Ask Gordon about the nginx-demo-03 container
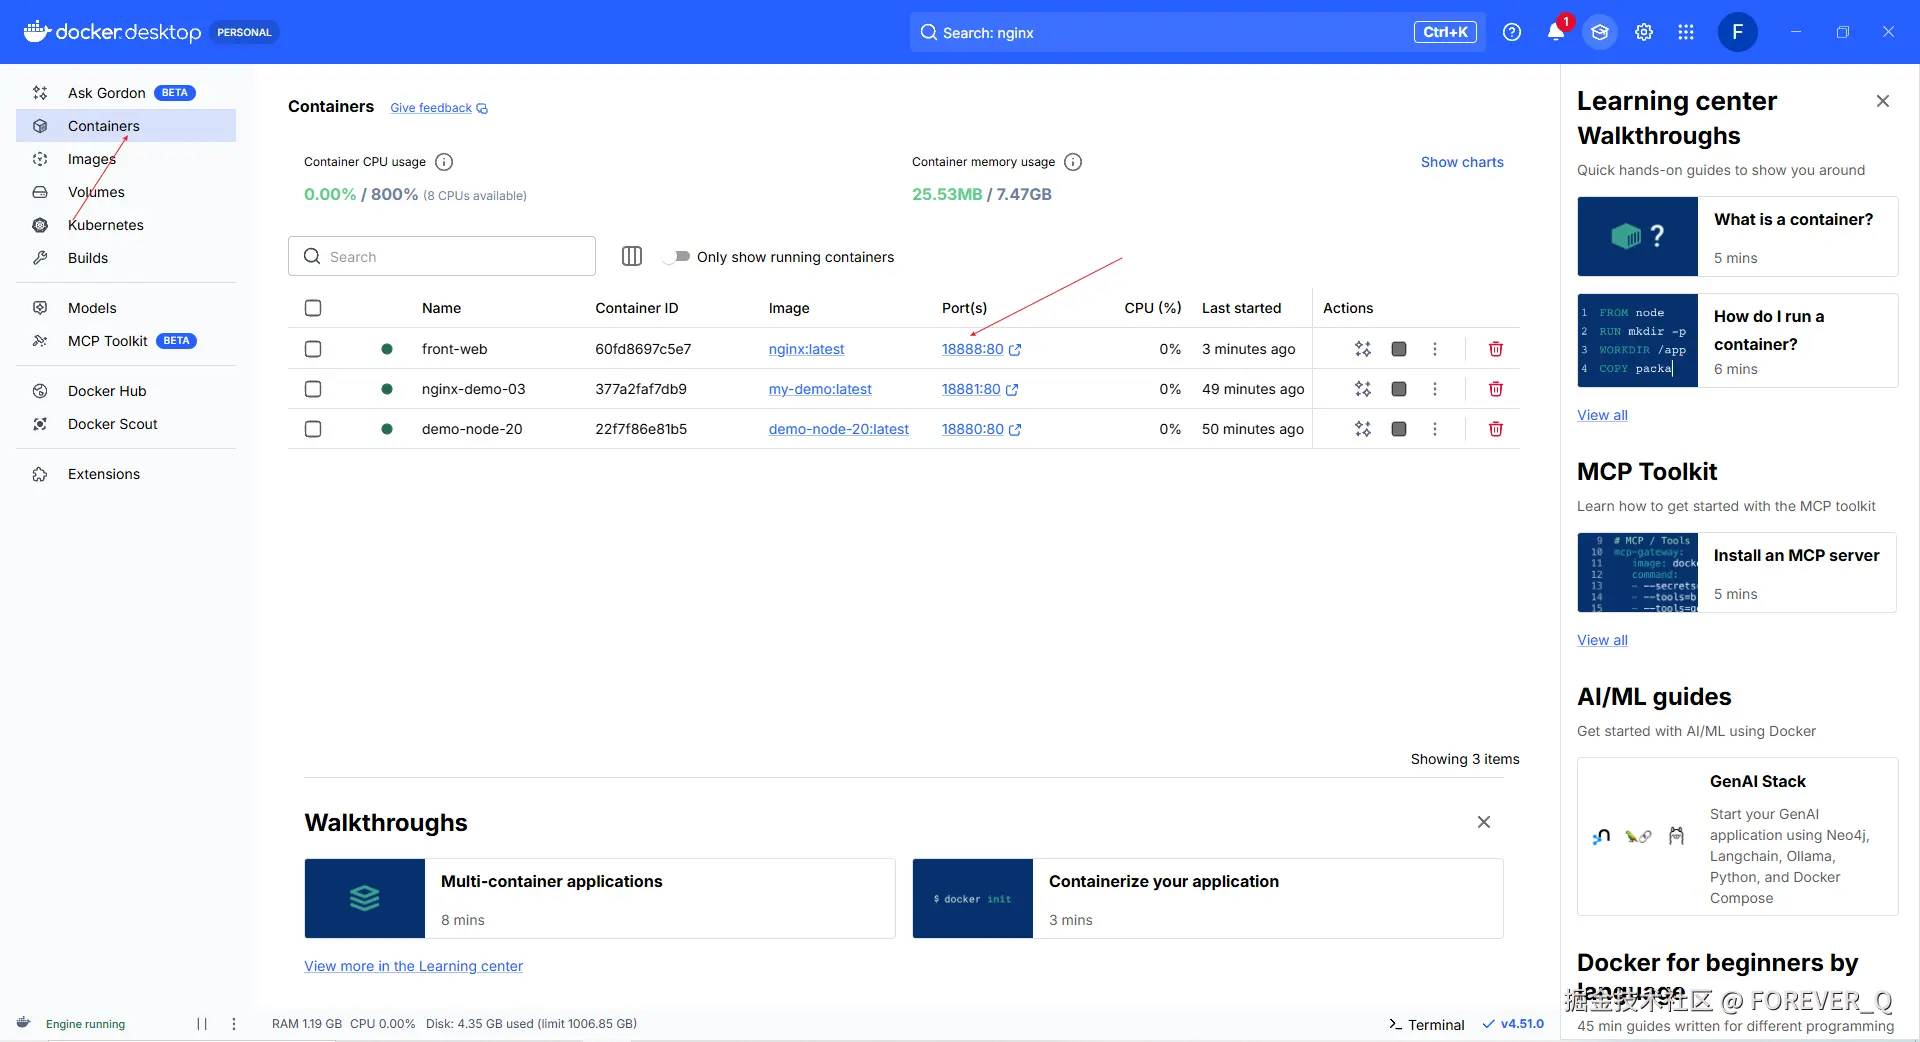The width and height of the screenshot is (1920, 1042). pos(1363,389)
